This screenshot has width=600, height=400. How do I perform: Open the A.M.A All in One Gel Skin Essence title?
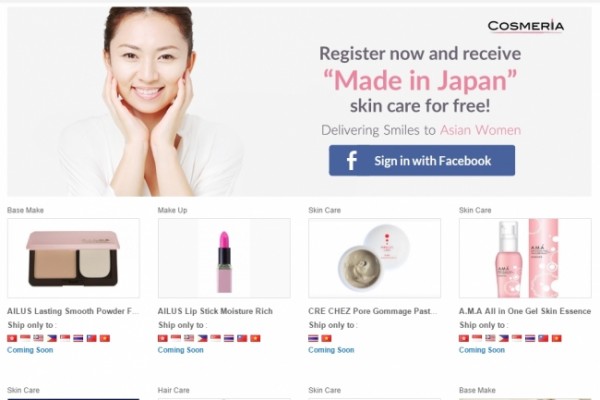(525, 311)
